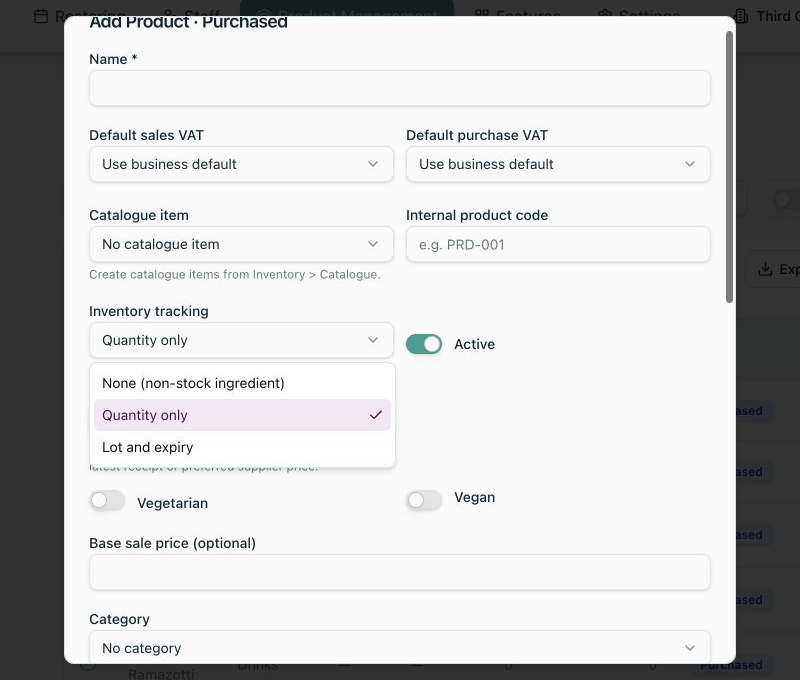The height and width of the screenshot is (680, 800).
Task: Collapse the Inventory tracking dropdown
Action: coord(241,340)
